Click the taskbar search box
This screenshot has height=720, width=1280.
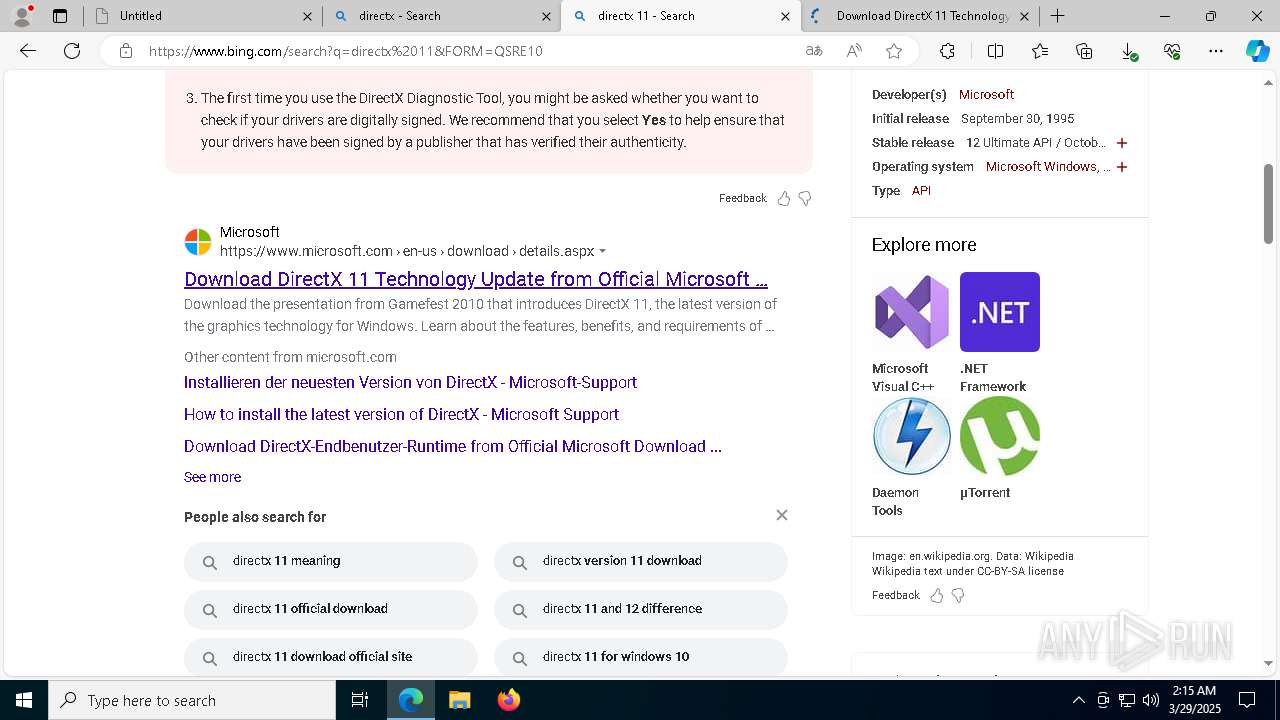(x=192, y=700)
